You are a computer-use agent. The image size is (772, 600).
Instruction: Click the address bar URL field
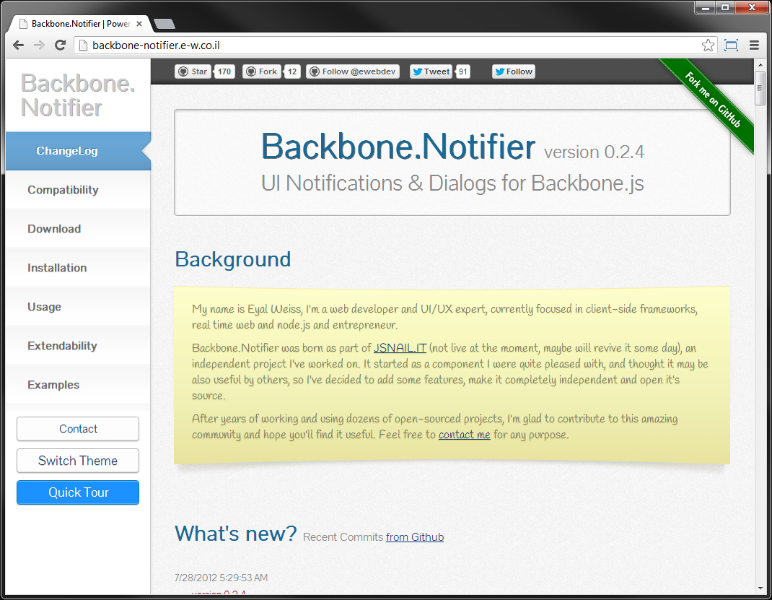tap(394, 45)
